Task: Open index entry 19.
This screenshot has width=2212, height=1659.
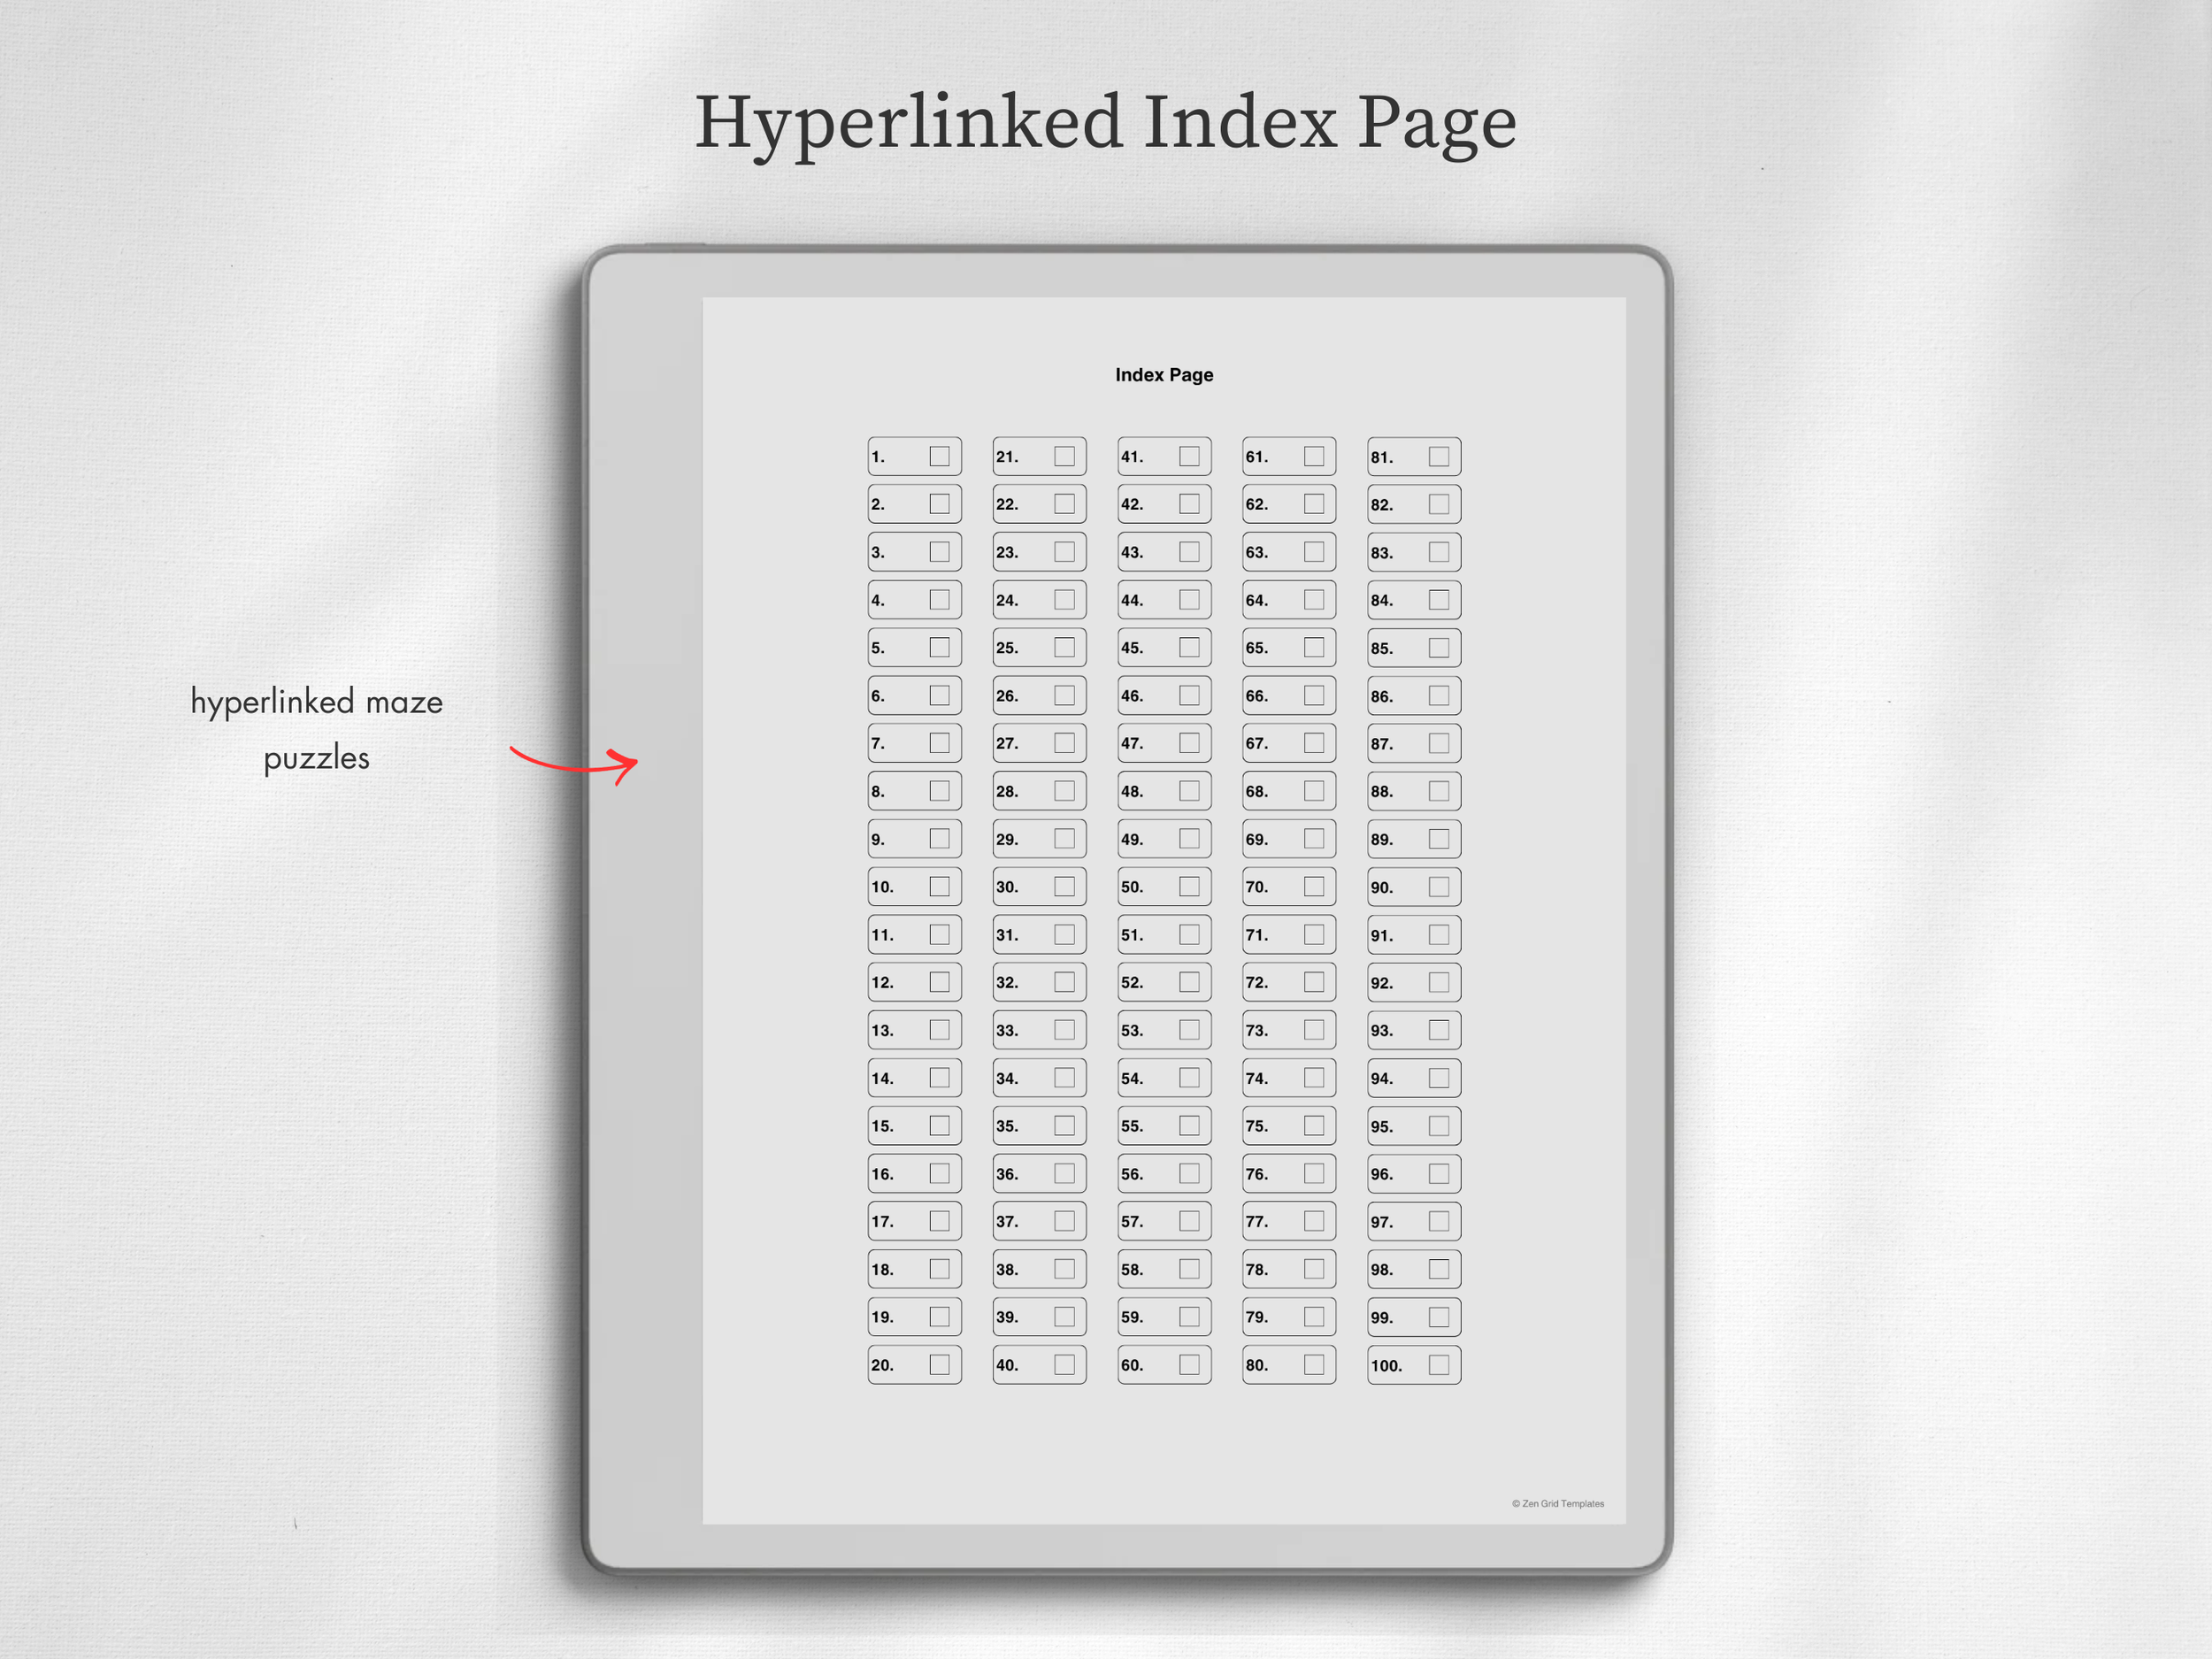Action: click(x=914, y=1317)
